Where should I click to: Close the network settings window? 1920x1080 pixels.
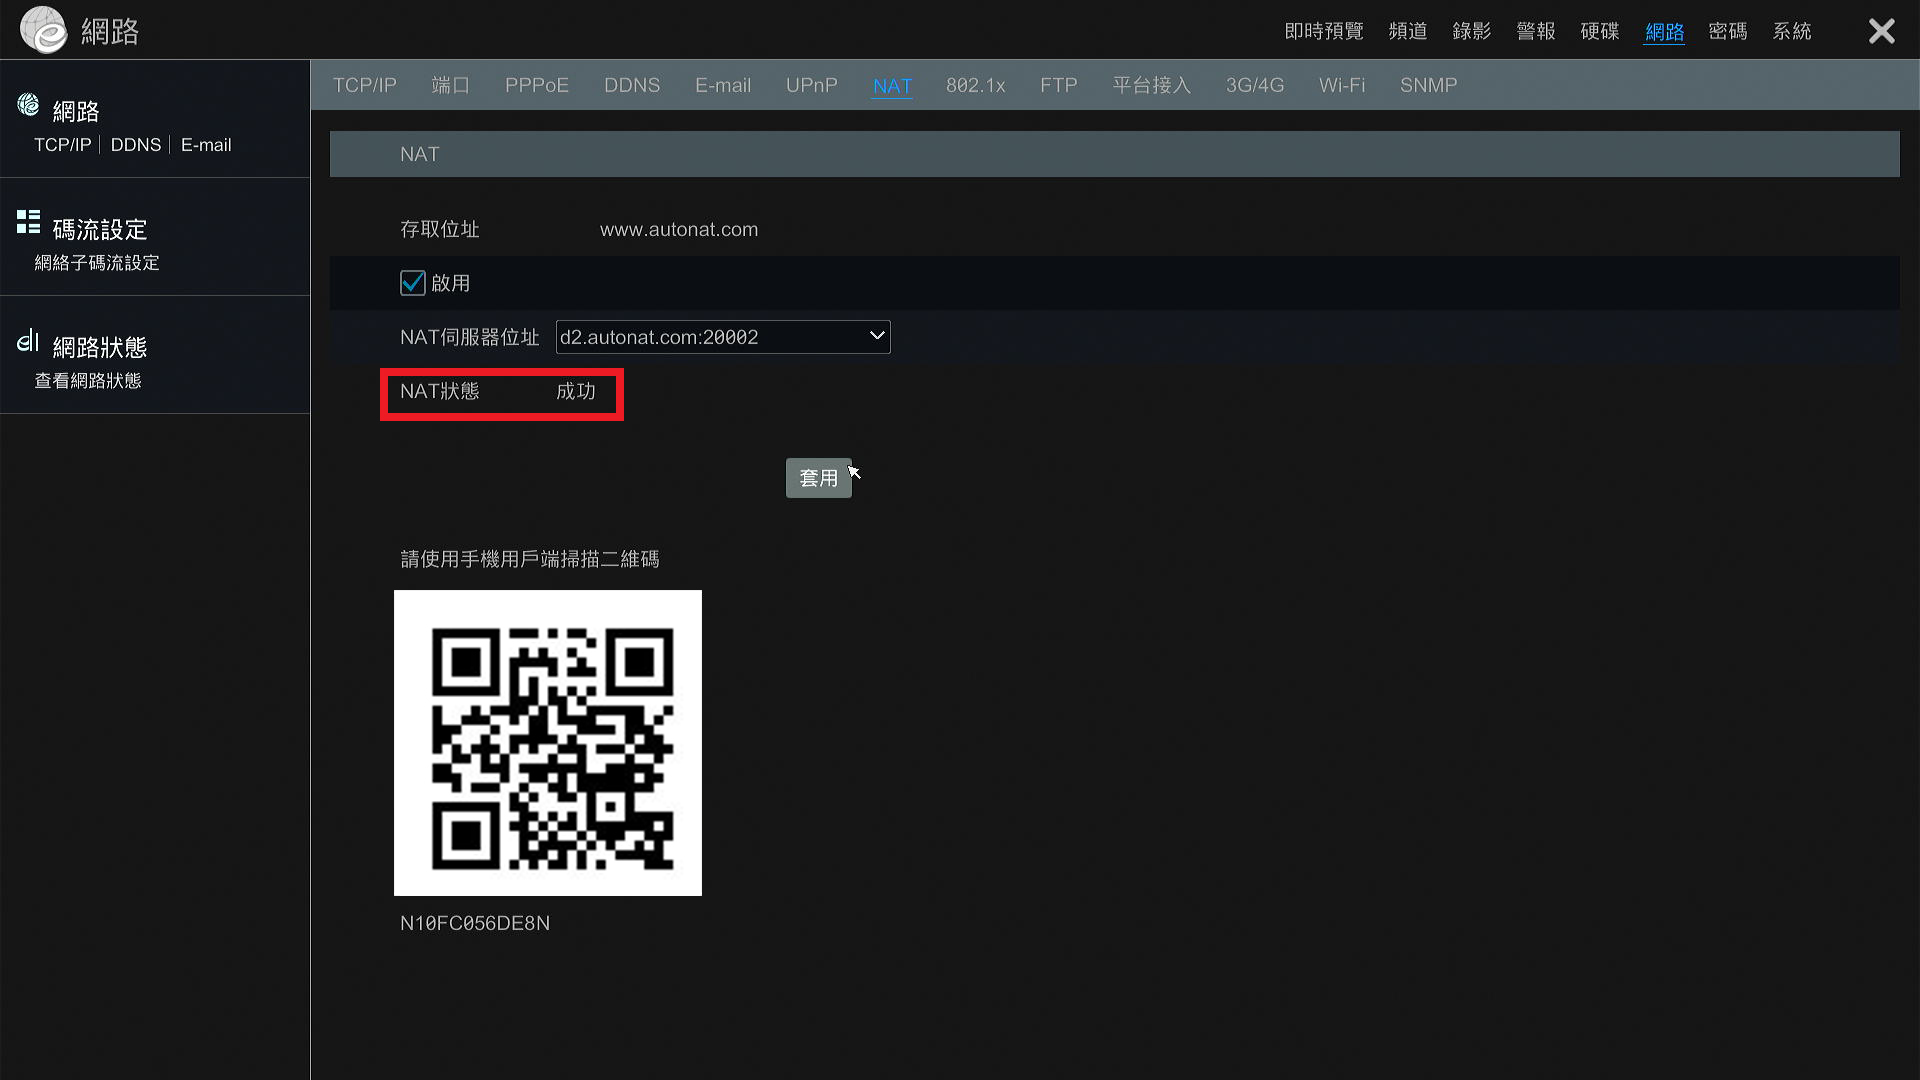point(1881,31)
